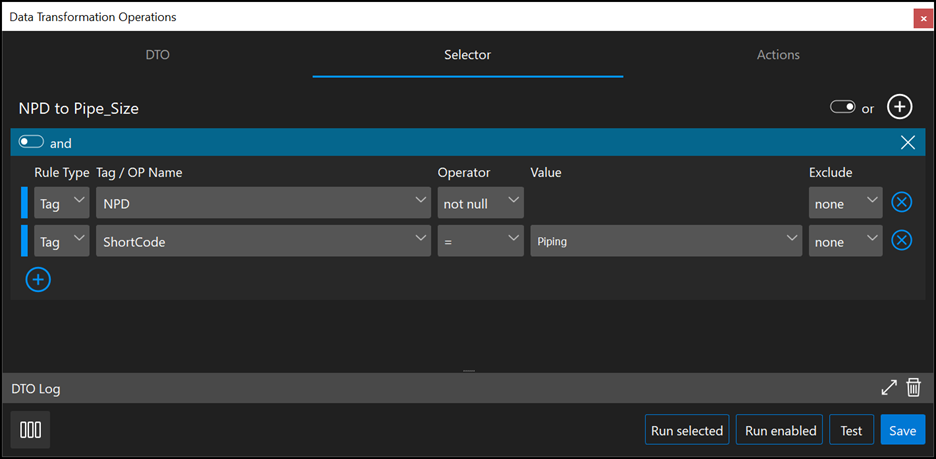
Task: Add a new rule to the group
Action: click(x=38, y=280)
